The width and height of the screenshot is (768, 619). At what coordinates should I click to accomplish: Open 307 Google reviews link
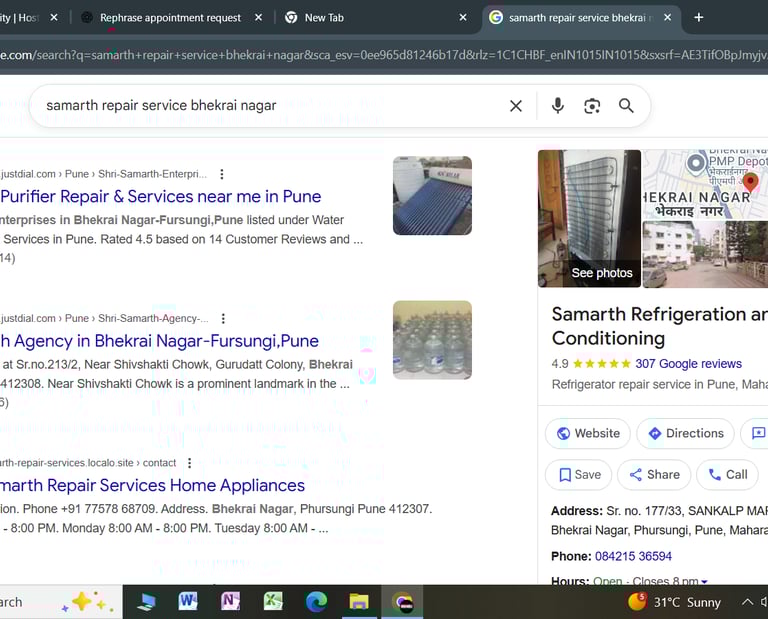688,364
